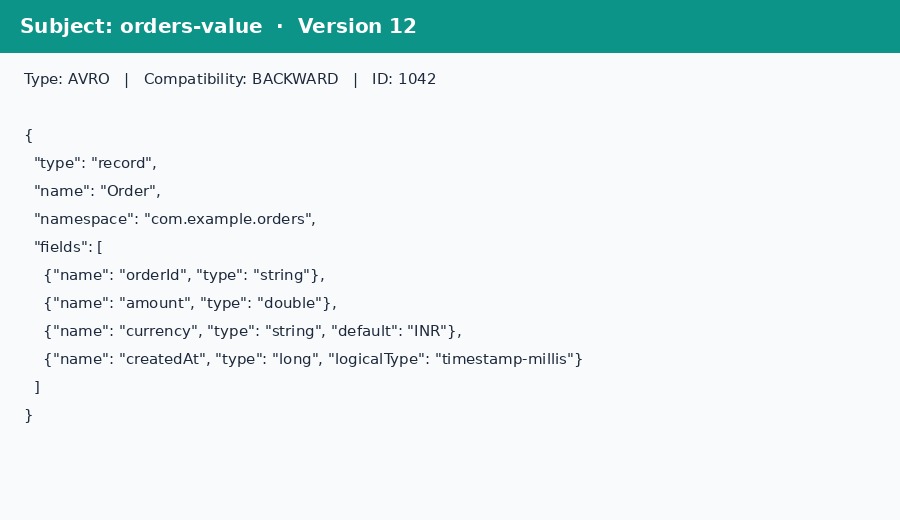Click the createdAt timestamp-millis field line
Screen dimensions: 900x520
coord(313,359)
